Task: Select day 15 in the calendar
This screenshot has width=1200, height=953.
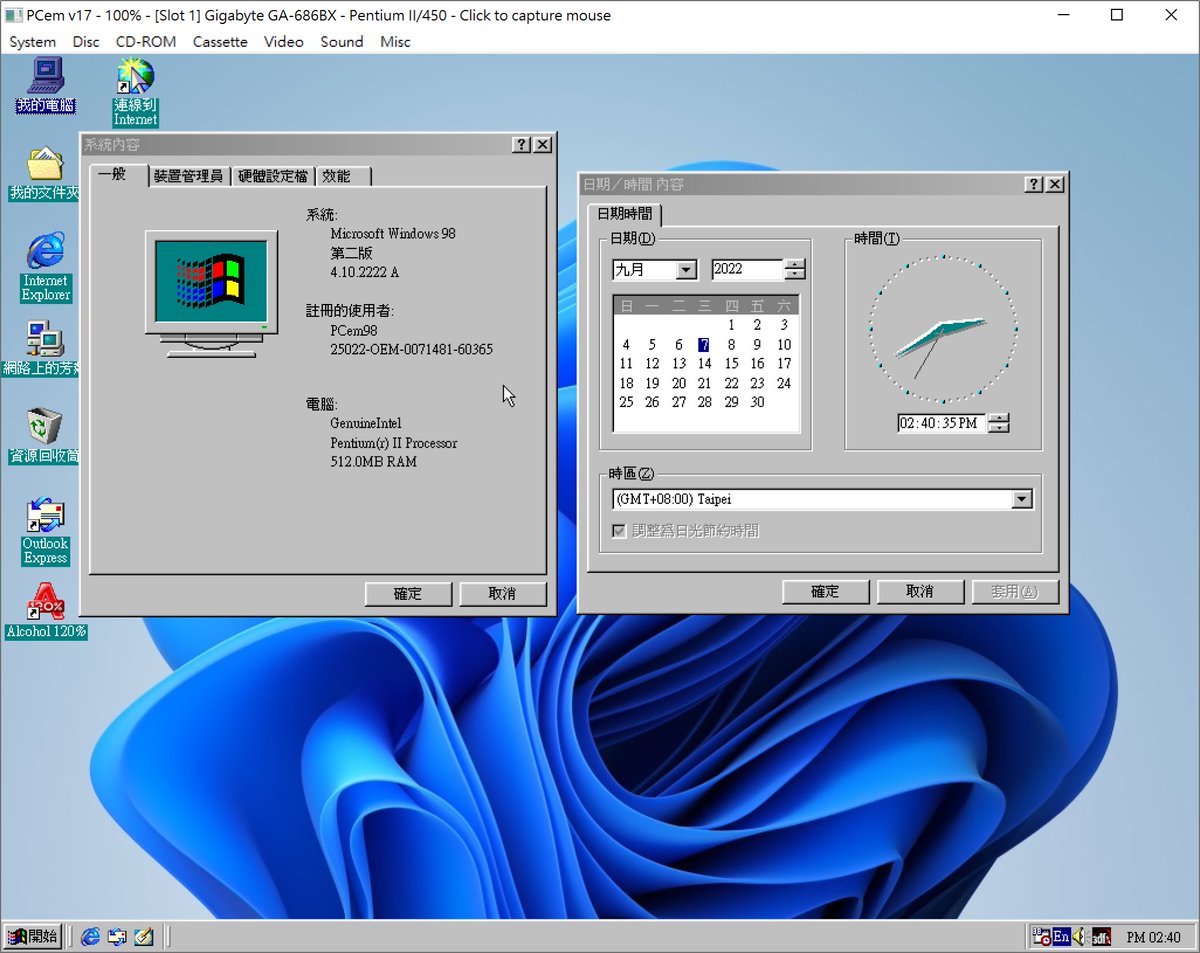Action: 731,364
